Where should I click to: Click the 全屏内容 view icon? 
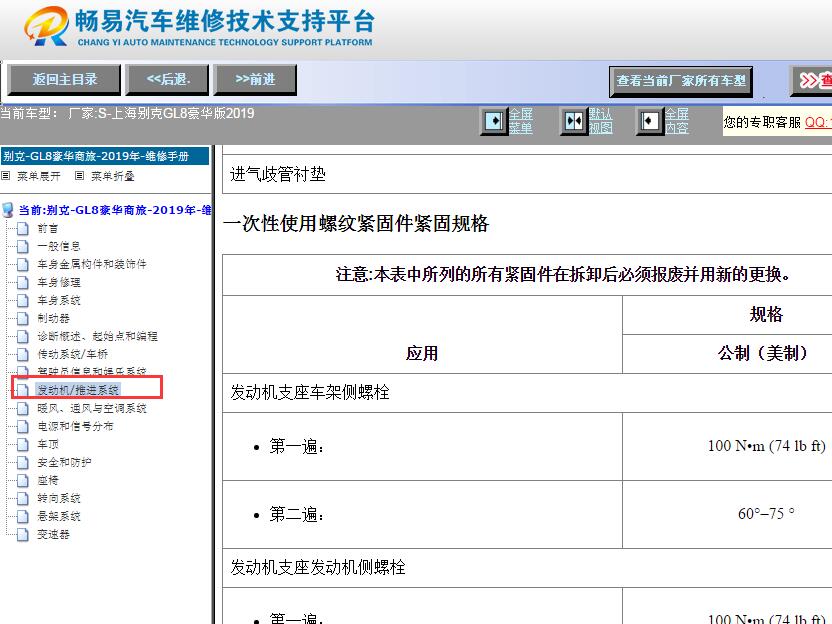[649, 121]
